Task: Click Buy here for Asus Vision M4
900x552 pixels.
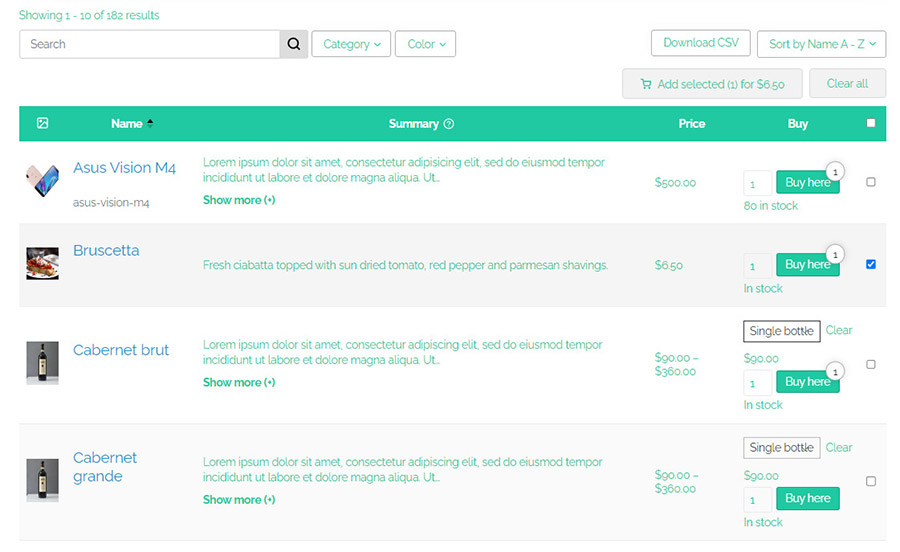Action: pyautogui.click(x=808, y=182)
